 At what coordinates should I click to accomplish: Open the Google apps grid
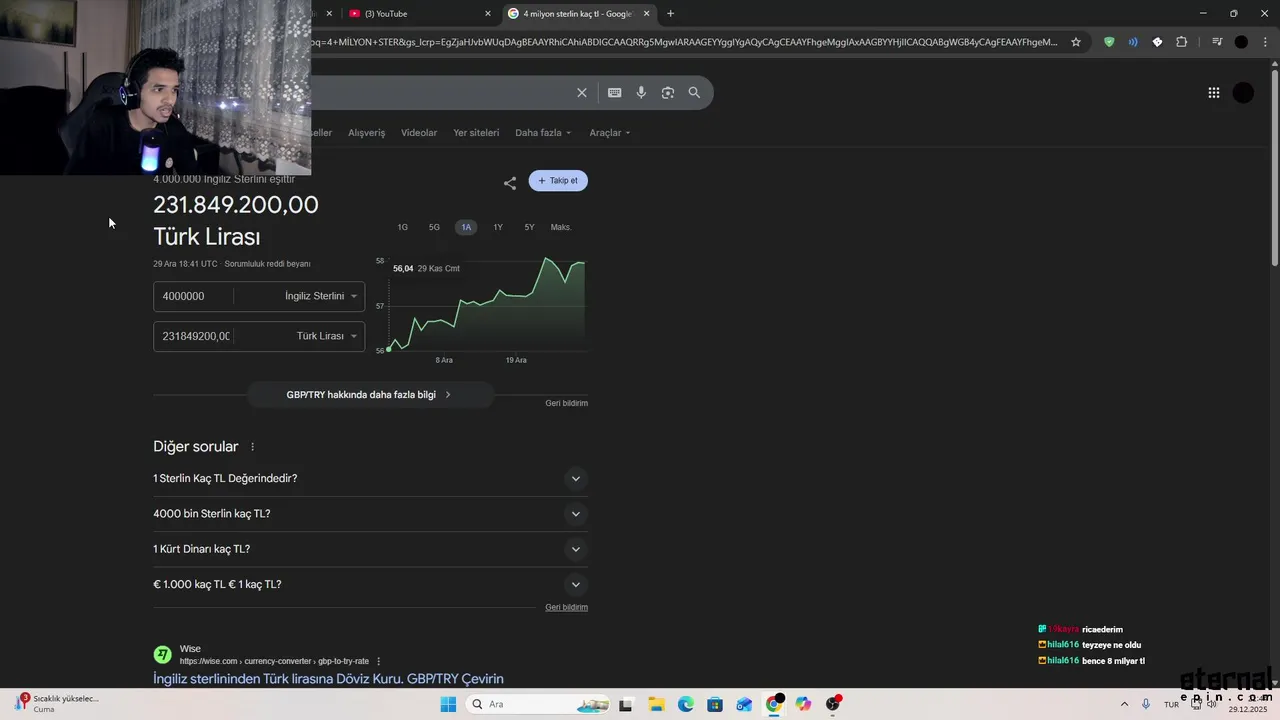pyautogui.click(x=1213, y=92)
